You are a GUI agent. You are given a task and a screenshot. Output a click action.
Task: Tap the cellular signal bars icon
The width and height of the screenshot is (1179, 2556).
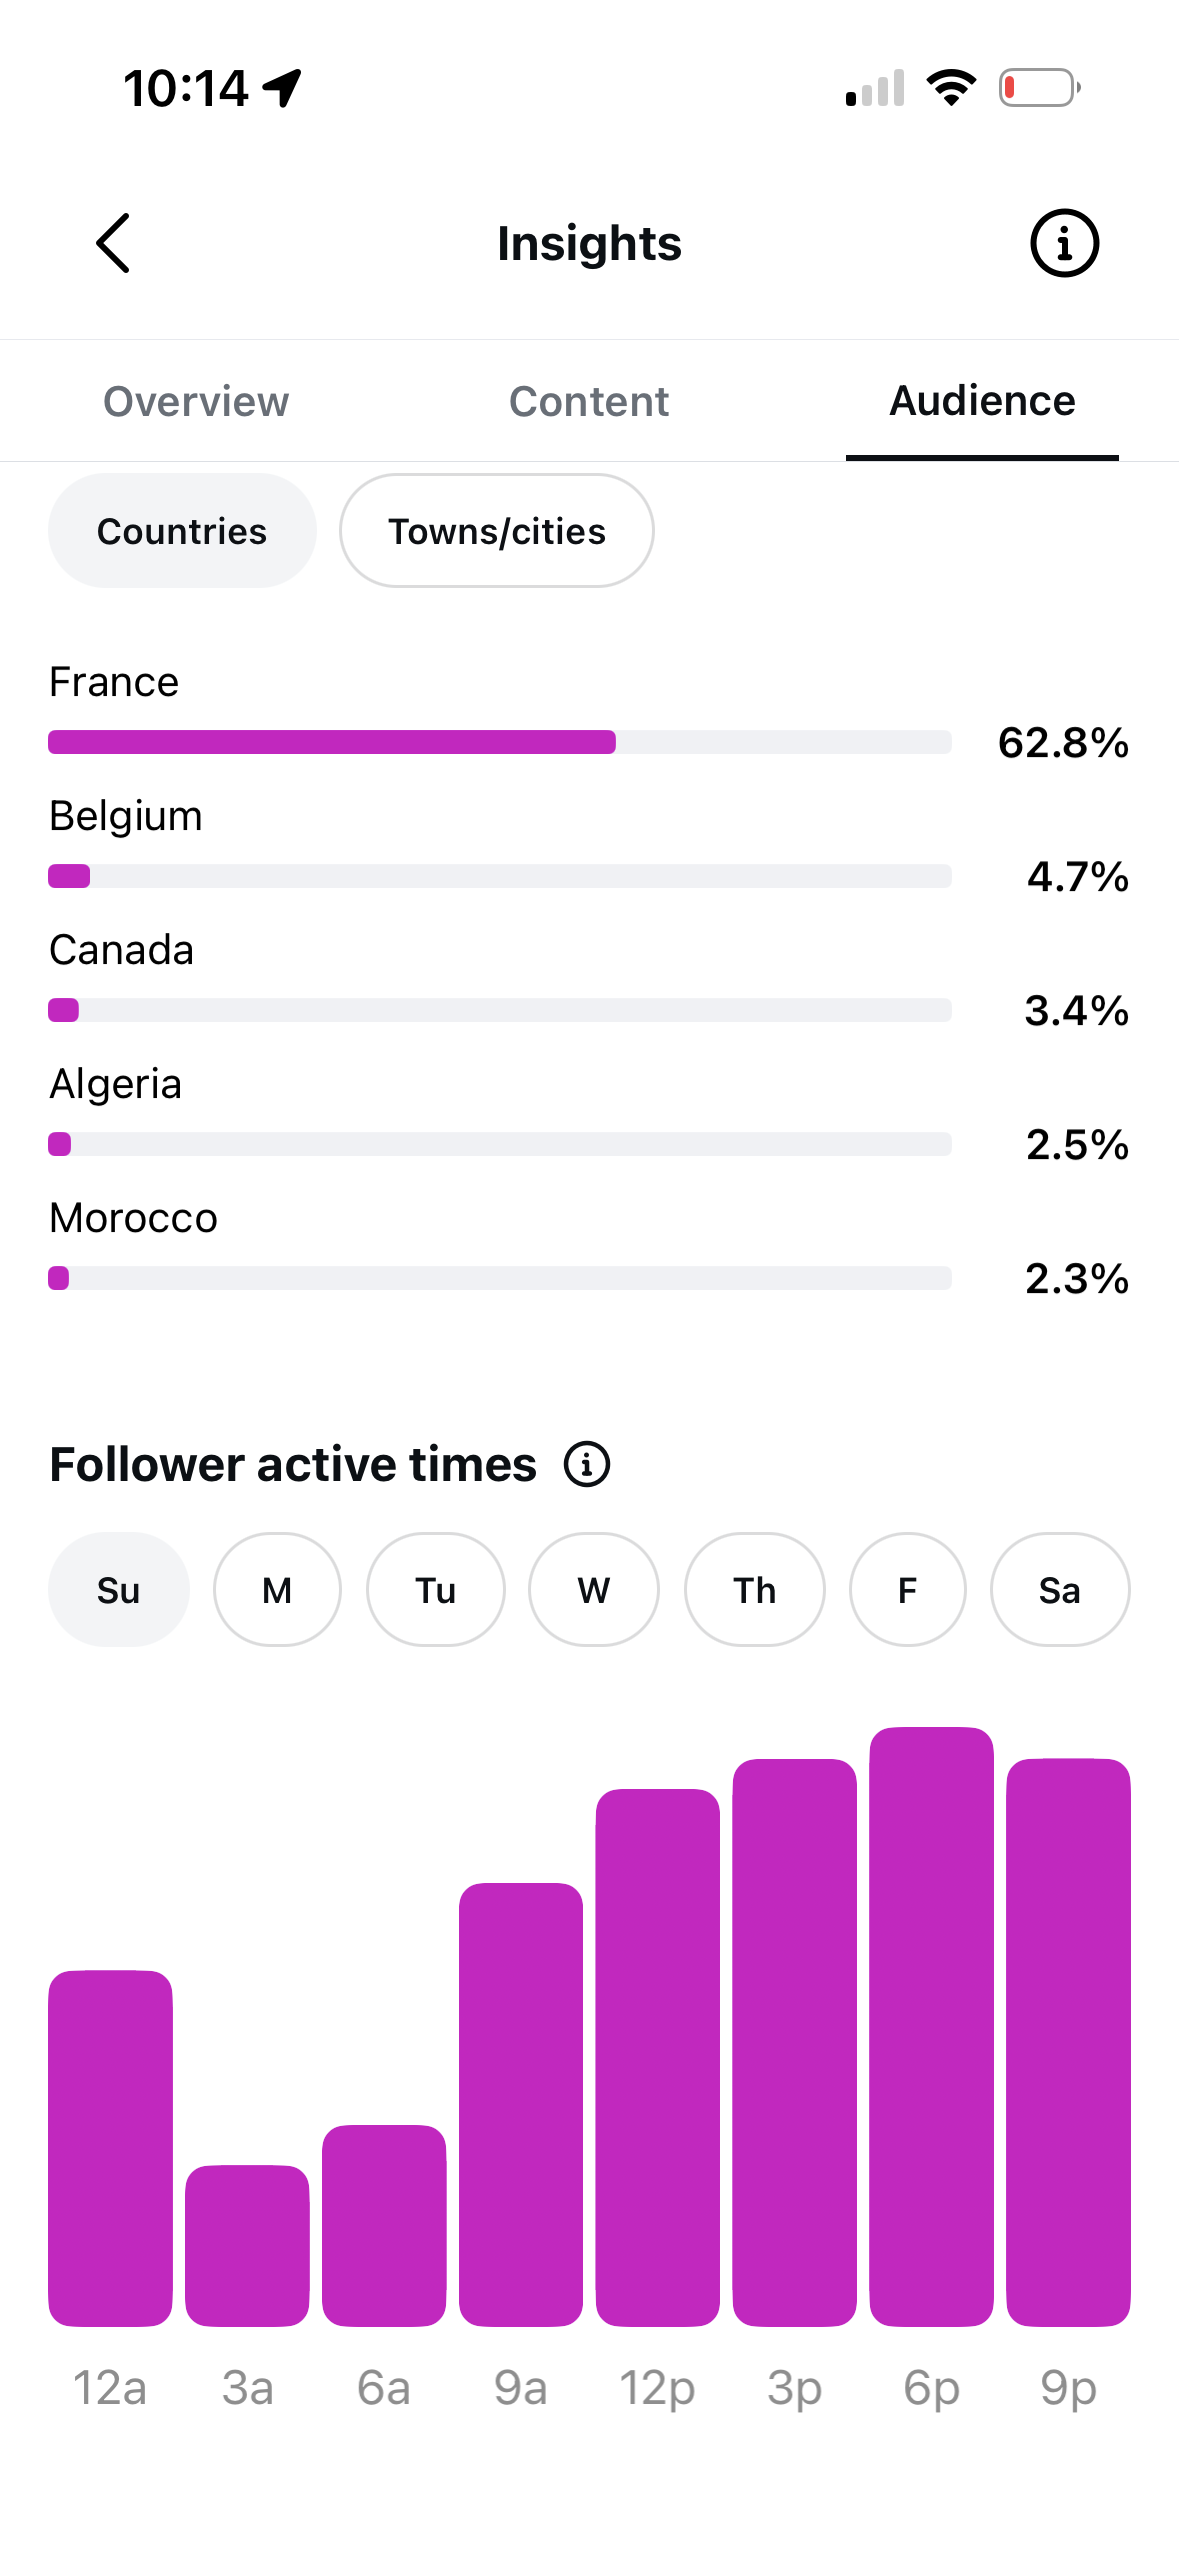pos(875,88)
